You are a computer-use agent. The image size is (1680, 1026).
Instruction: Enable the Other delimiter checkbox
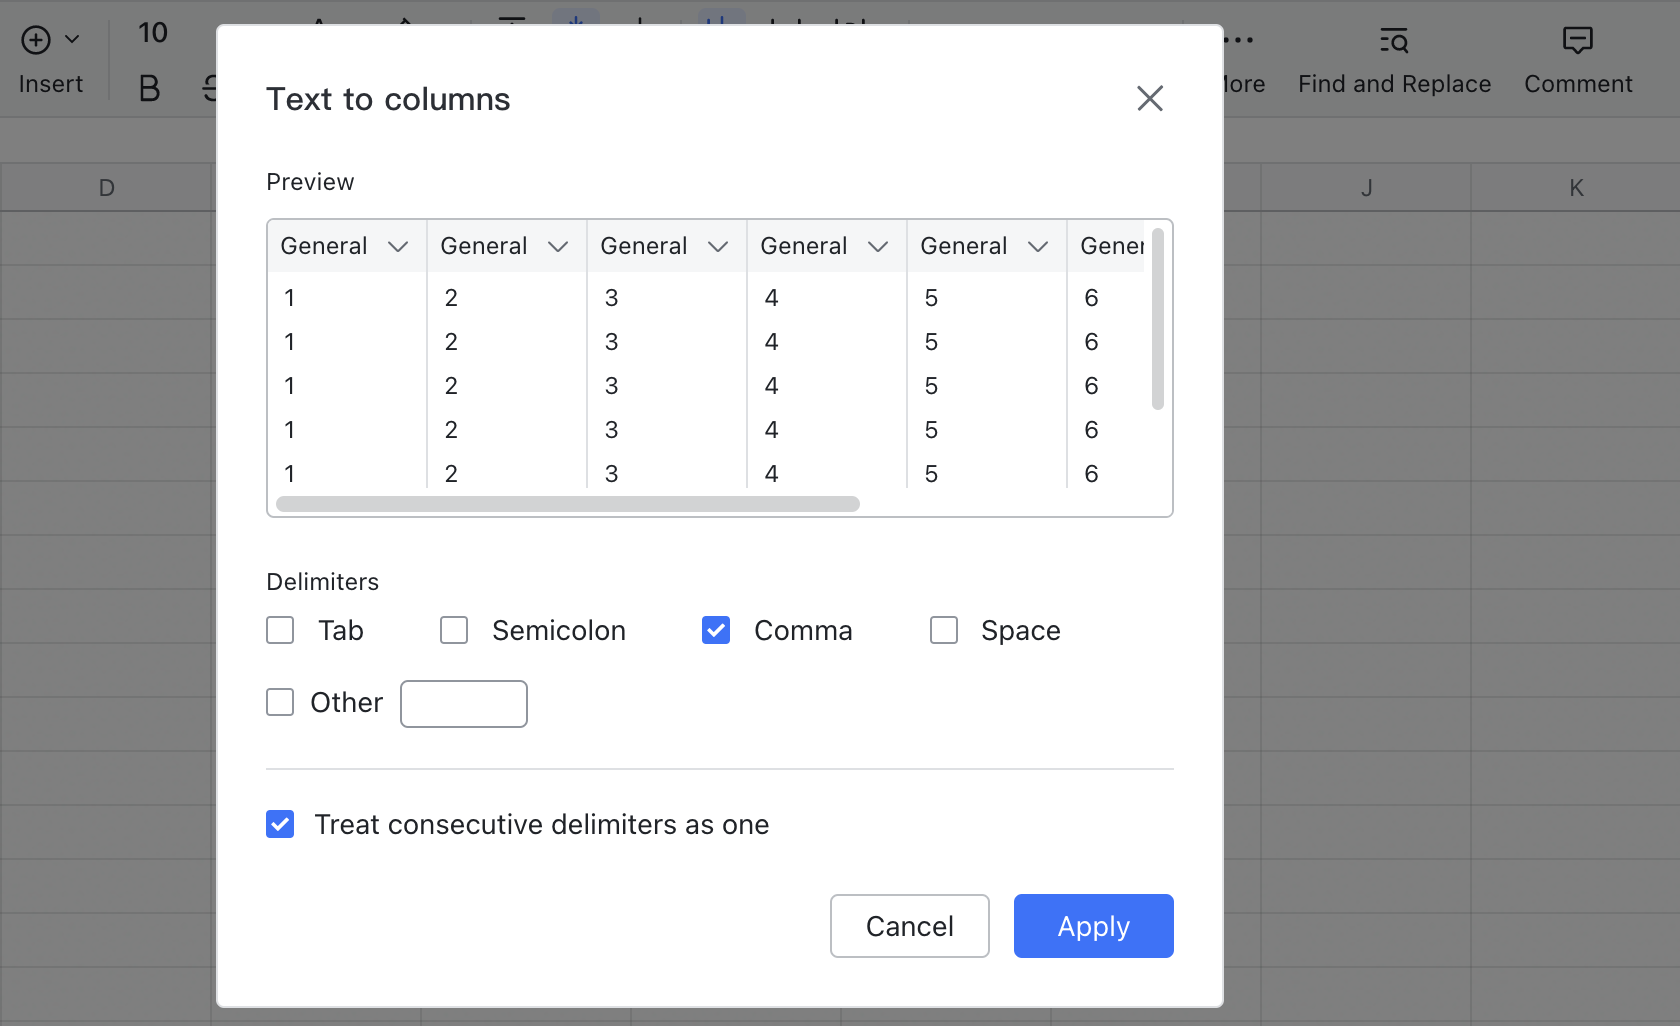(280, 702)
